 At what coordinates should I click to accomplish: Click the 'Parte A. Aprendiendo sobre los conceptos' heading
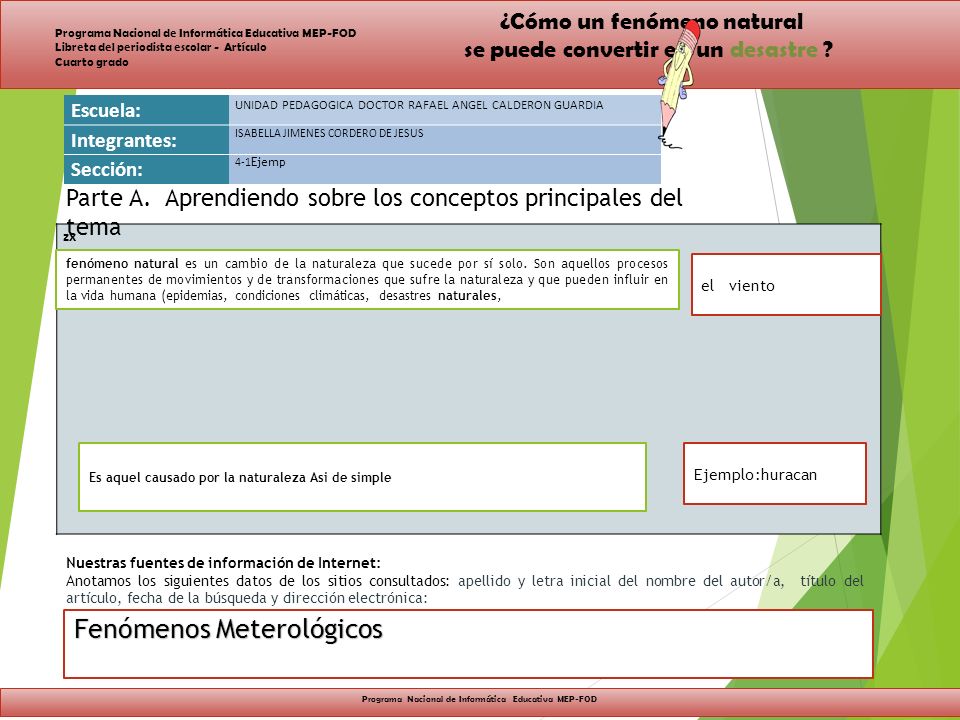point(373,212)
